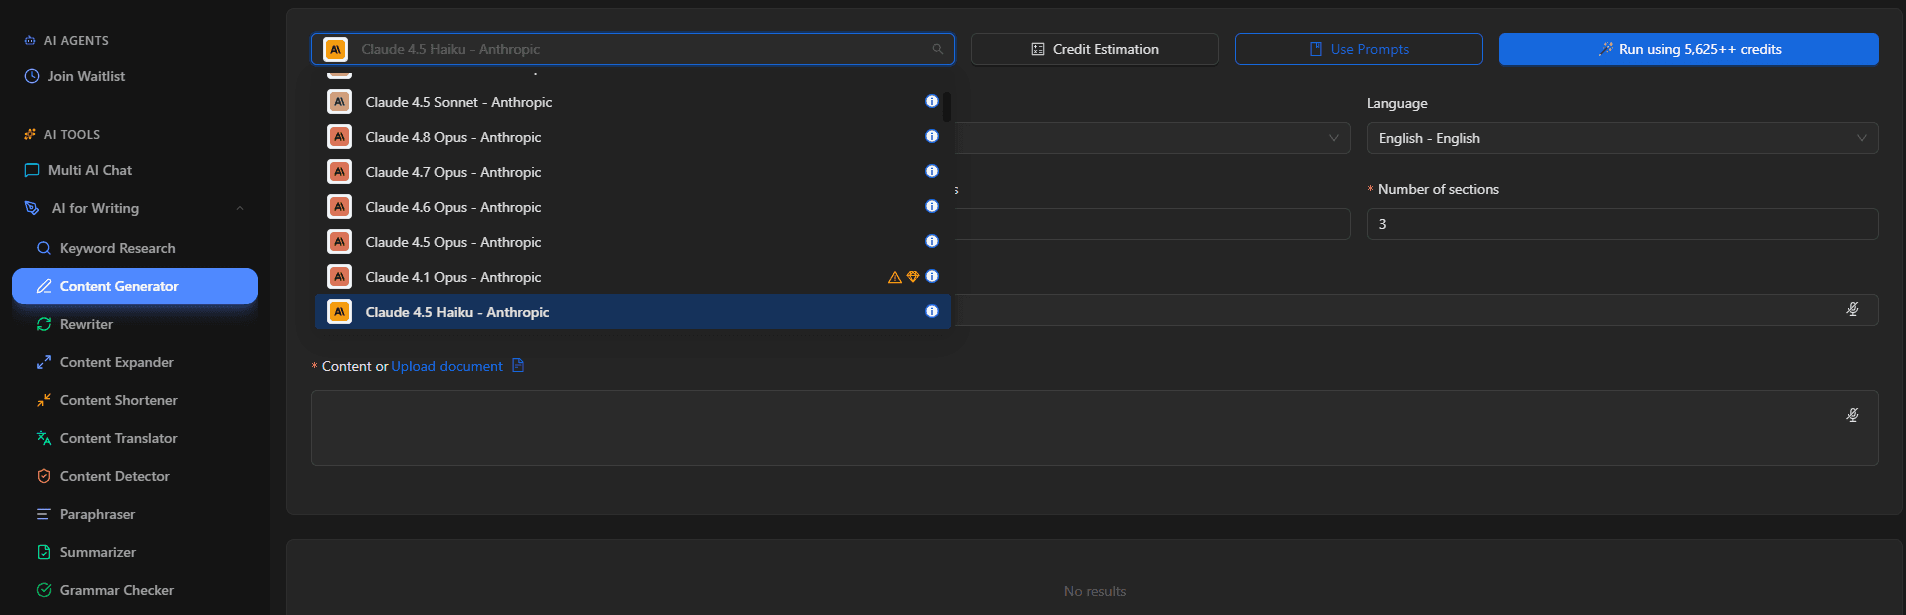Click the highlighted Claude 4.5 Haiku option
This screenshot has height=615, width=1906.
click(x=632, y=312)
